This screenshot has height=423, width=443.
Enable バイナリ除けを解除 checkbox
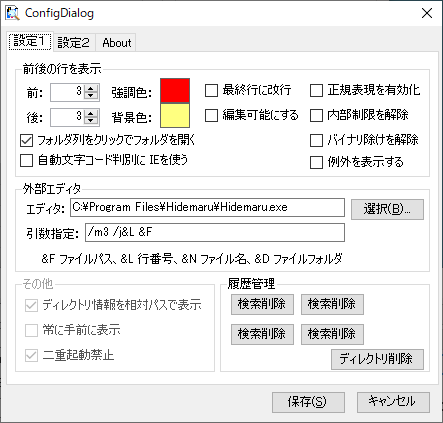click(x=316, y=140)
